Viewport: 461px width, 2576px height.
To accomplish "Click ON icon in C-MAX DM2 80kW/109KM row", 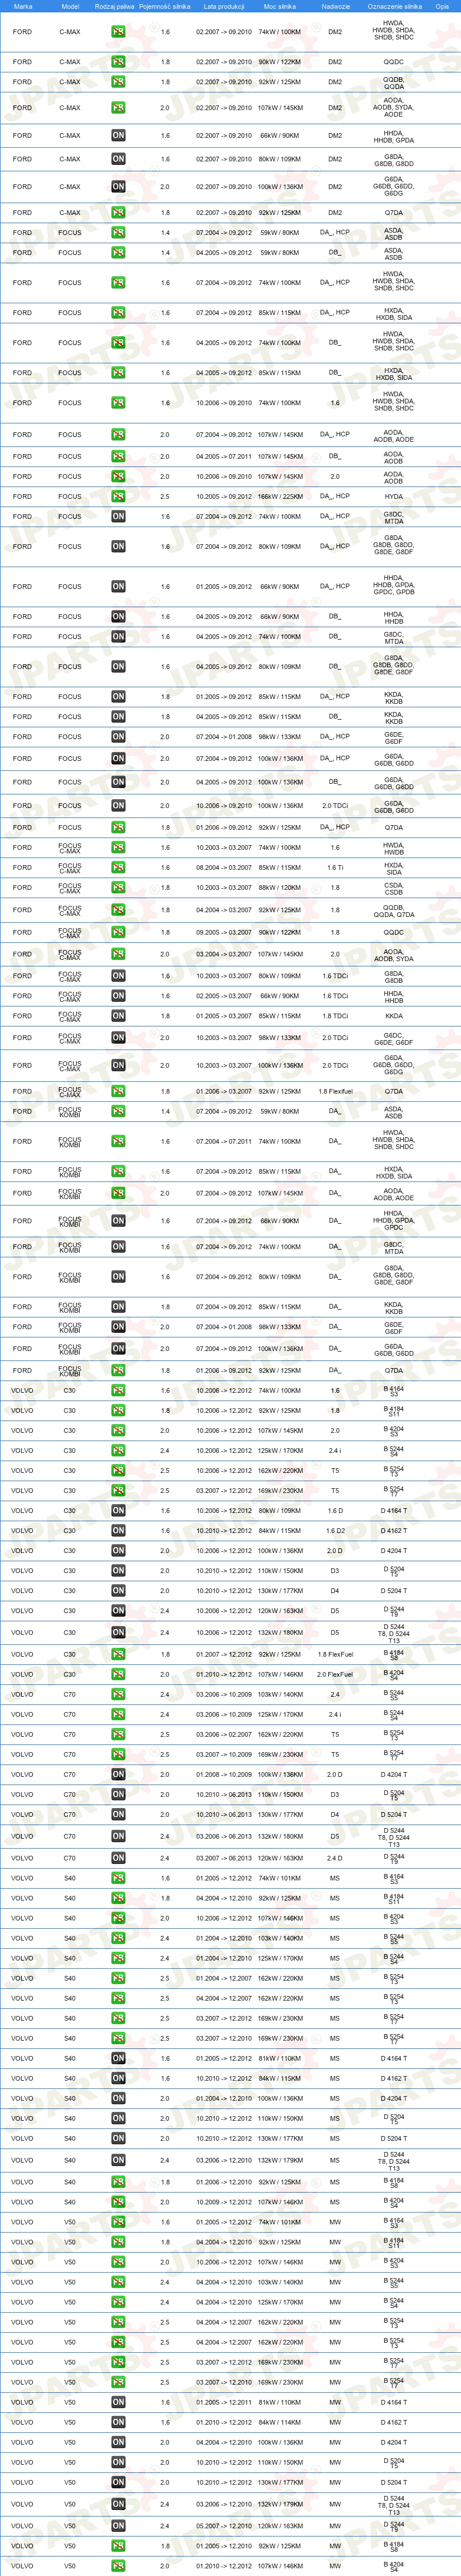I will [118, 159].
